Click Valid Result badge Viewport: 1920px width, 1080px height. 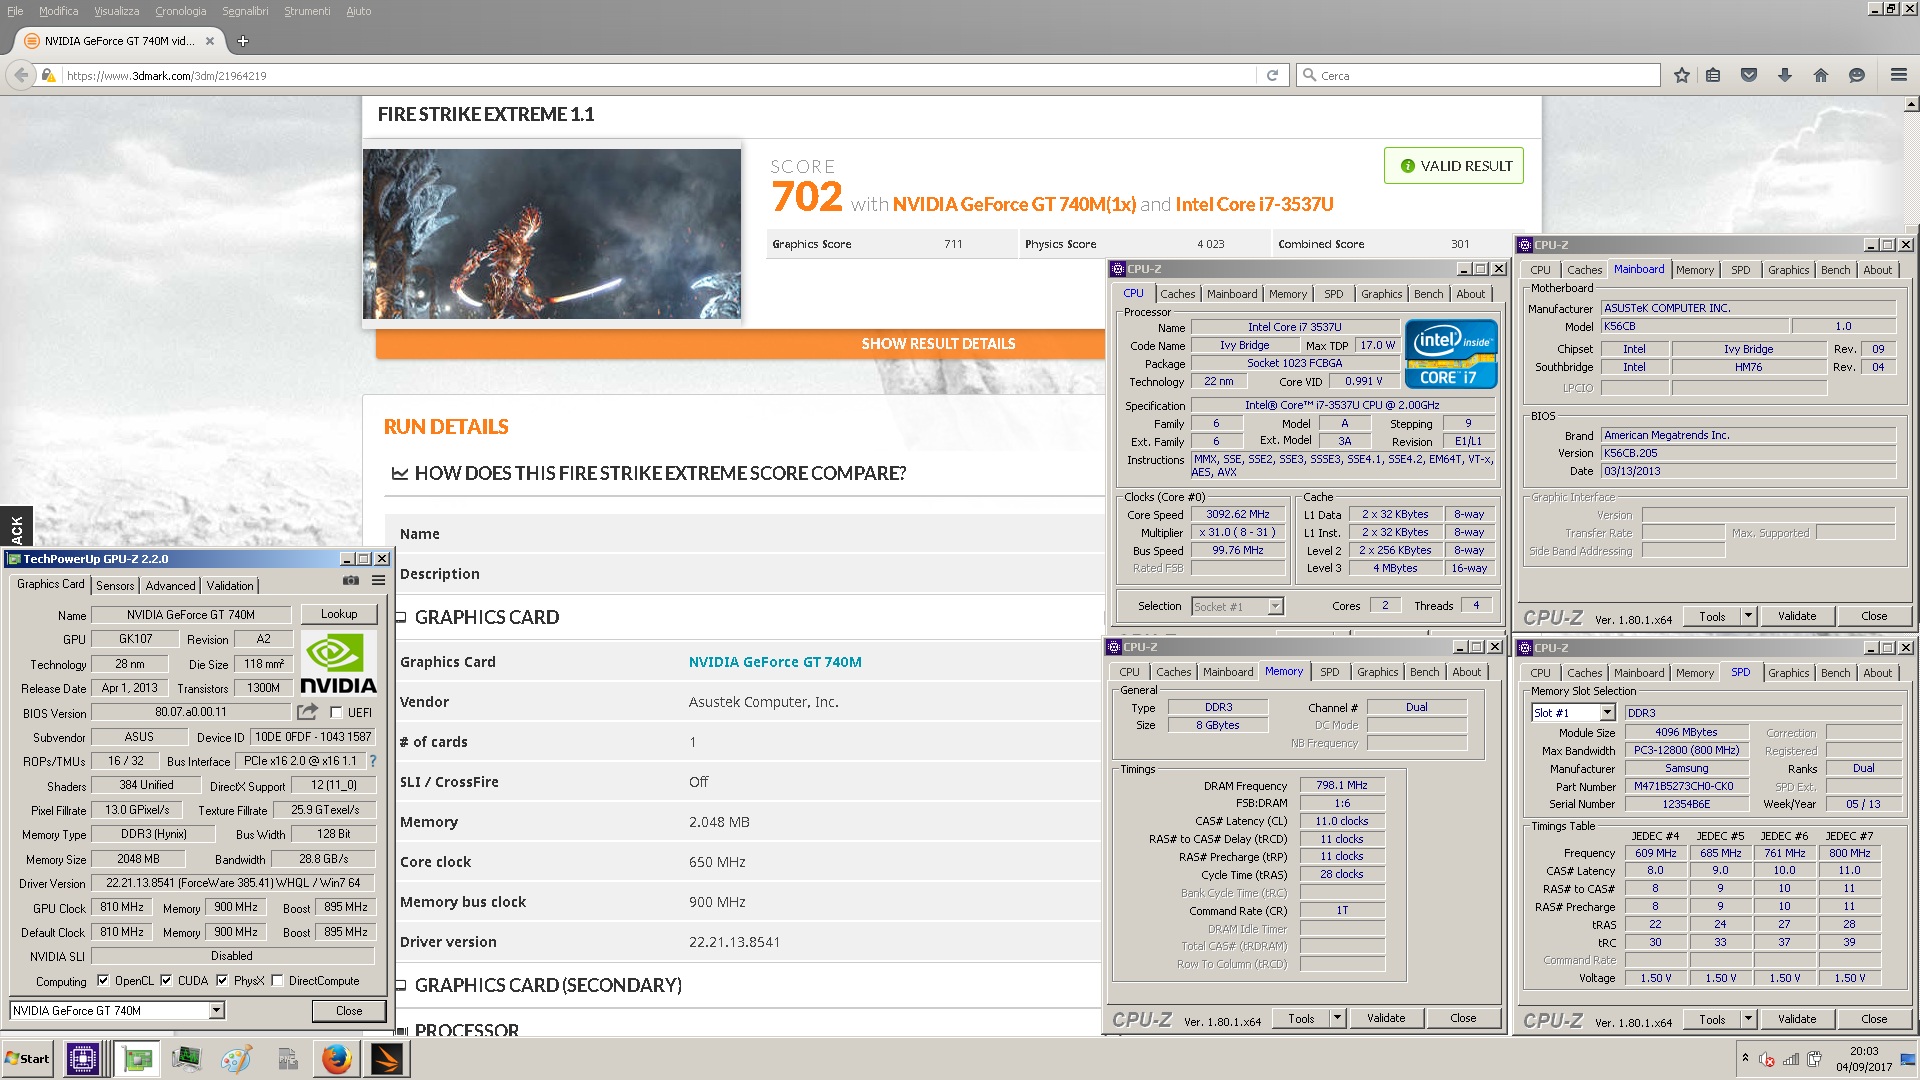point(1454,166)
